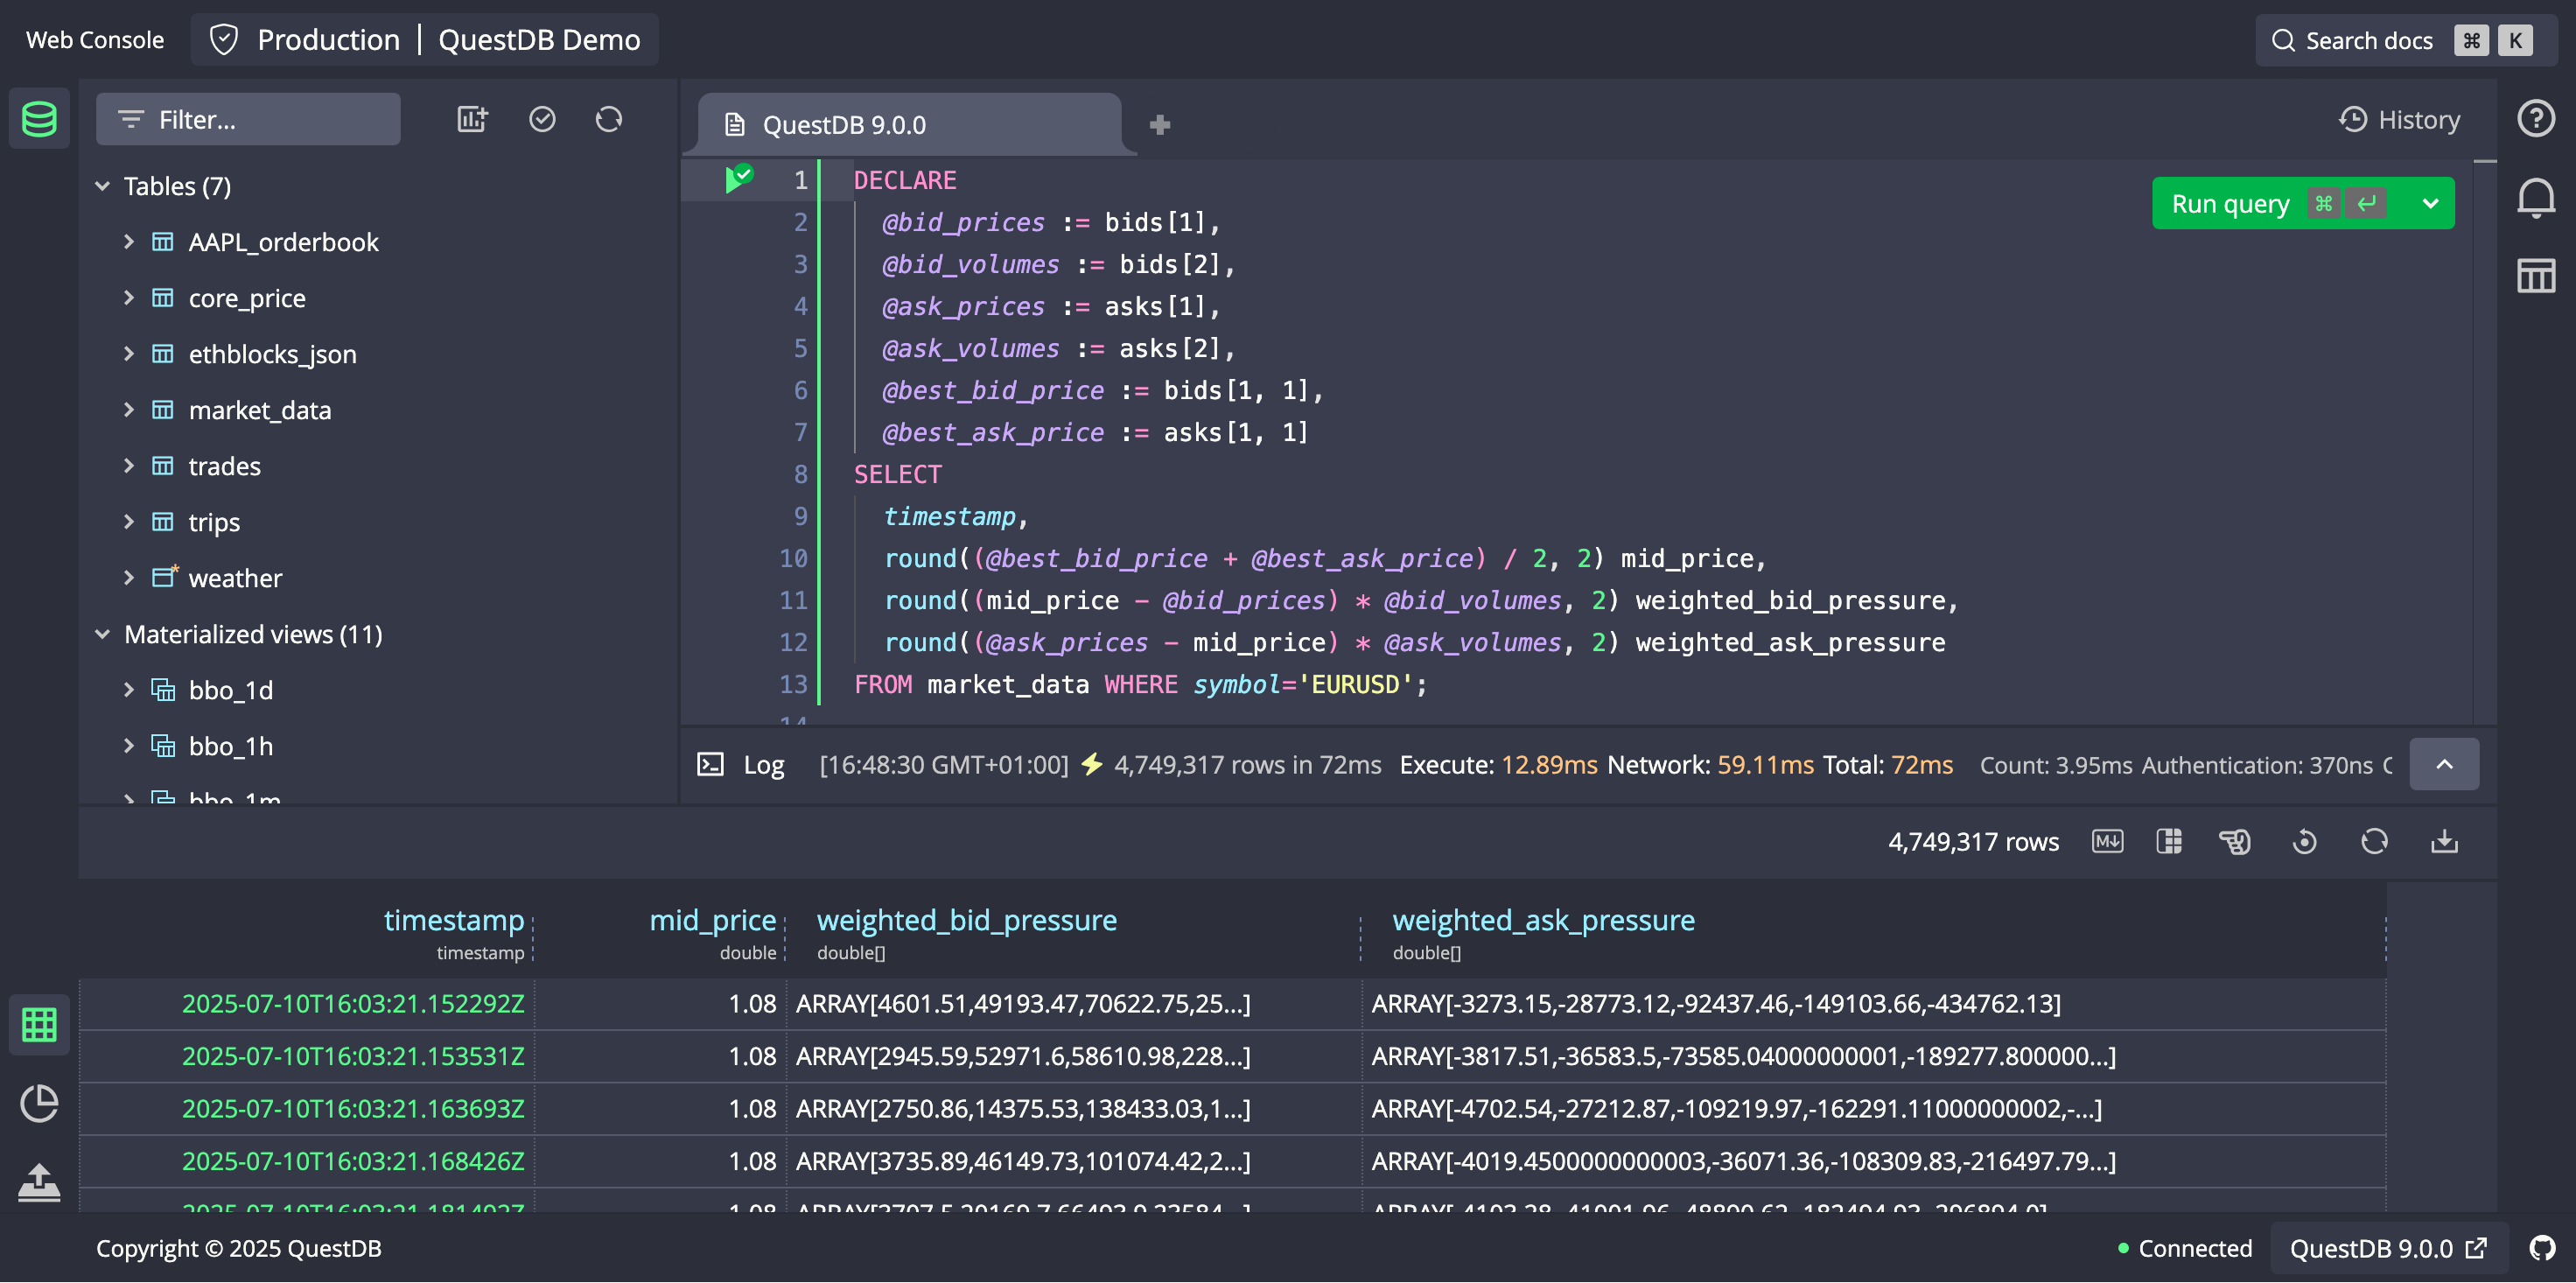Collapse the Materialized views (11) section
Viewport: 2576px width, 1283px height.
pos(102,634)
